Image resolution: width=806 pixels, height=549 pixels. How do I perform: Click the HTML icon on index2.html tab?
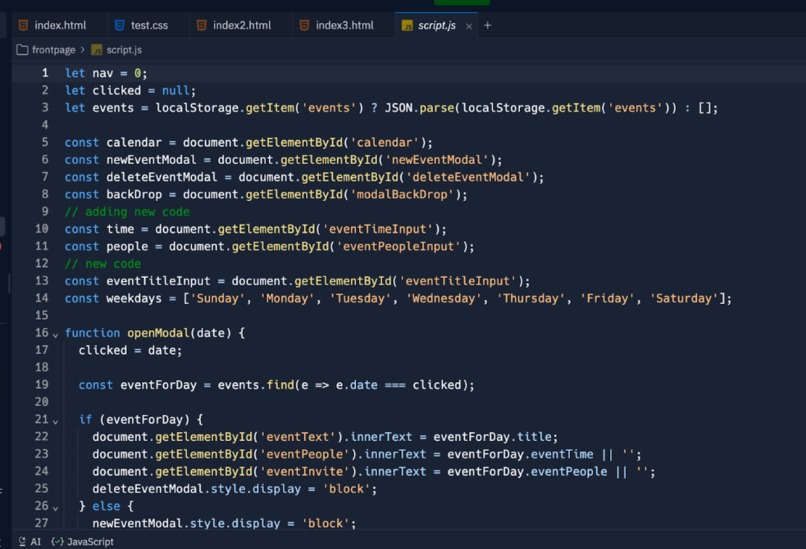[x=202, y=25]
